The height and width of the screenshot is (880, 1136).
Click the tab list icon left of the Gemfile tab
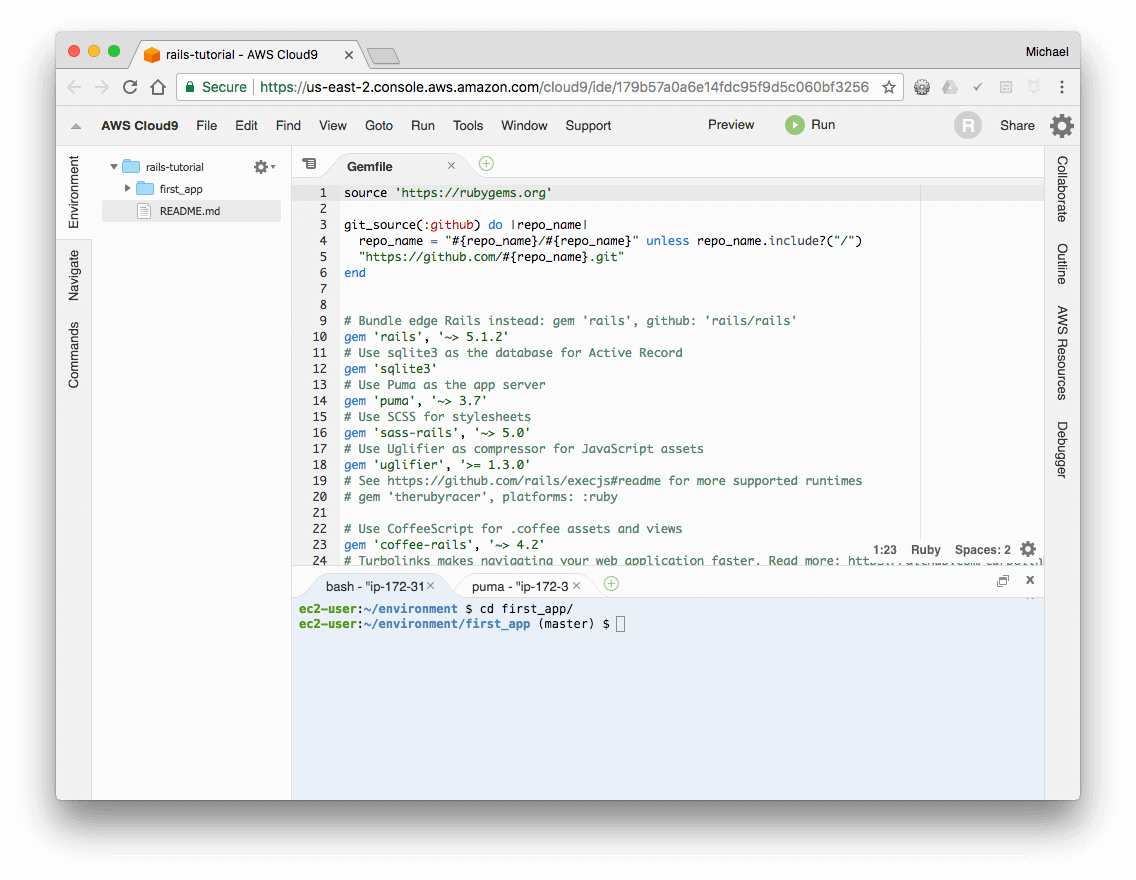(x=309, y=164)
